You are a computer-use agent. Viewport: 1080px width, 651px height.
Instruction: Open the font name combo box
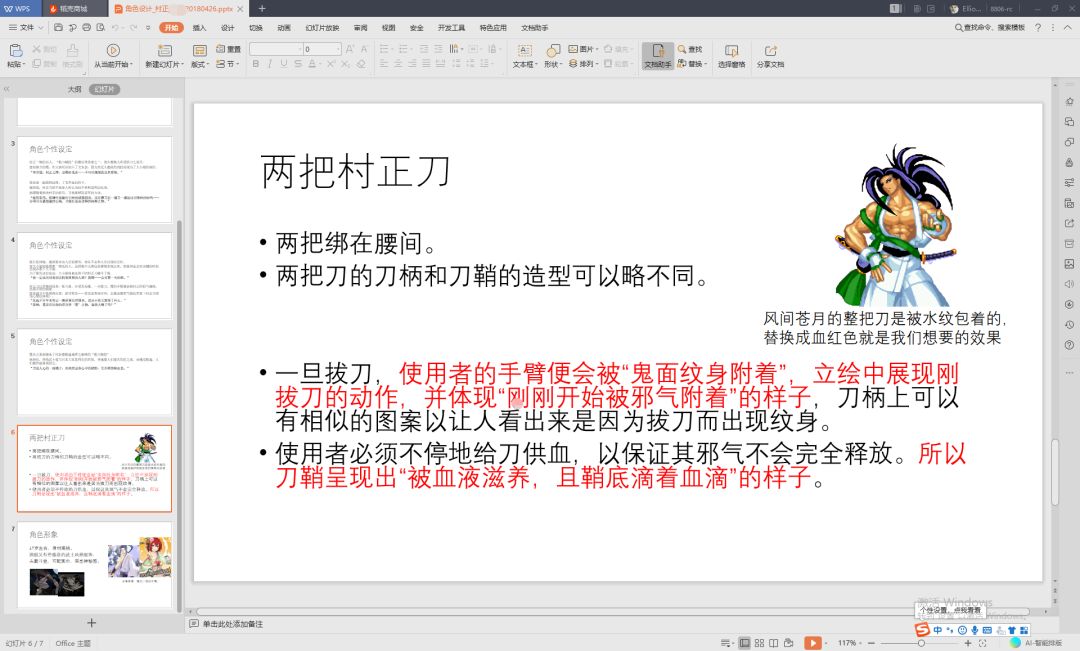(x=276, y=49)
